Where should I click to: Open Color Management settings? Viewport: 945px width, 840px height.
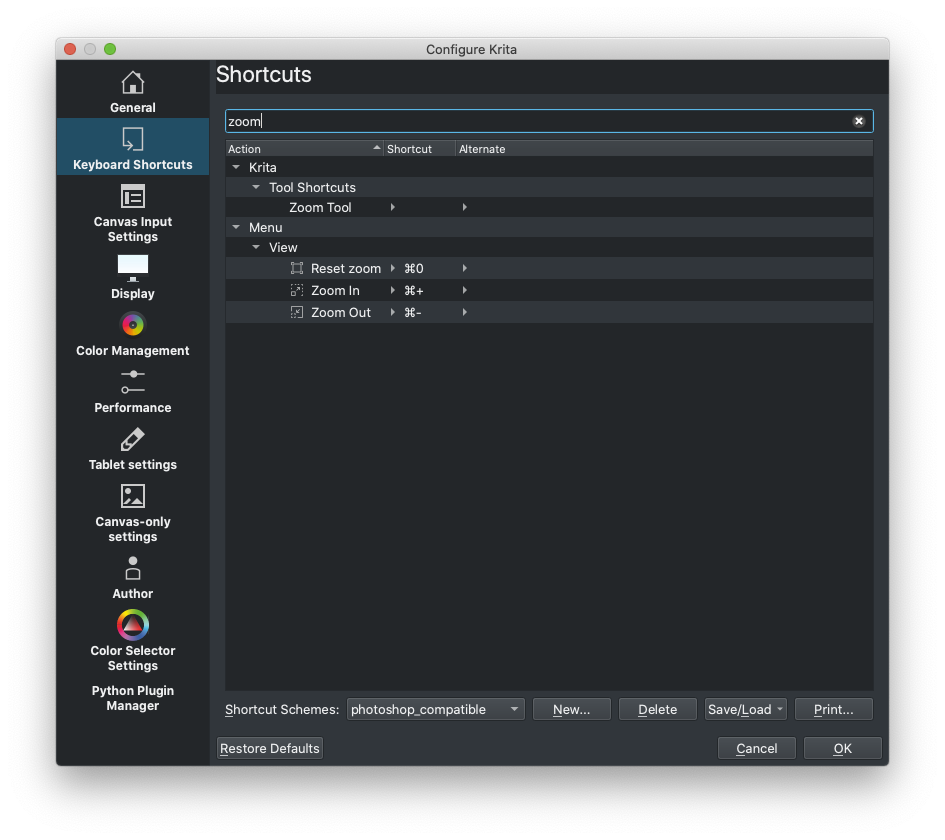pyautogui.click(x=132, y=334)
